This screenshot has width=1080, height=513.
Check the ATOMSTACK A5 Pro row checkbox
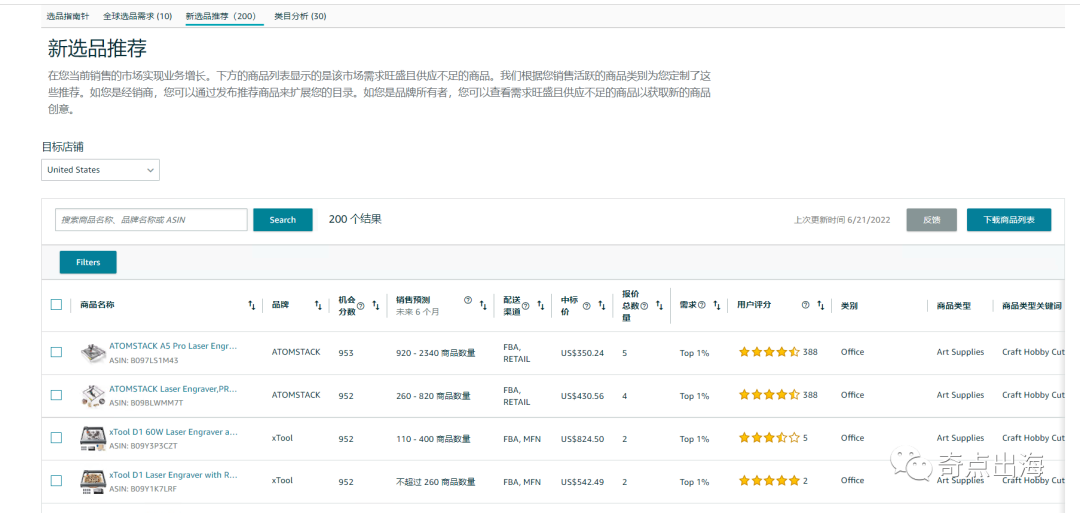(x=56, y=352)
